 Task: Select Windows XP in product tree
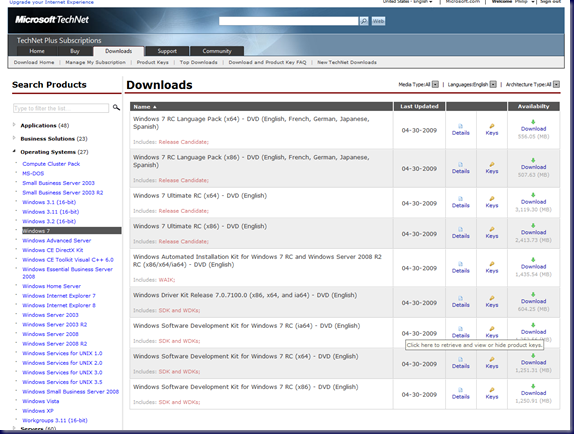pos(38,411)
